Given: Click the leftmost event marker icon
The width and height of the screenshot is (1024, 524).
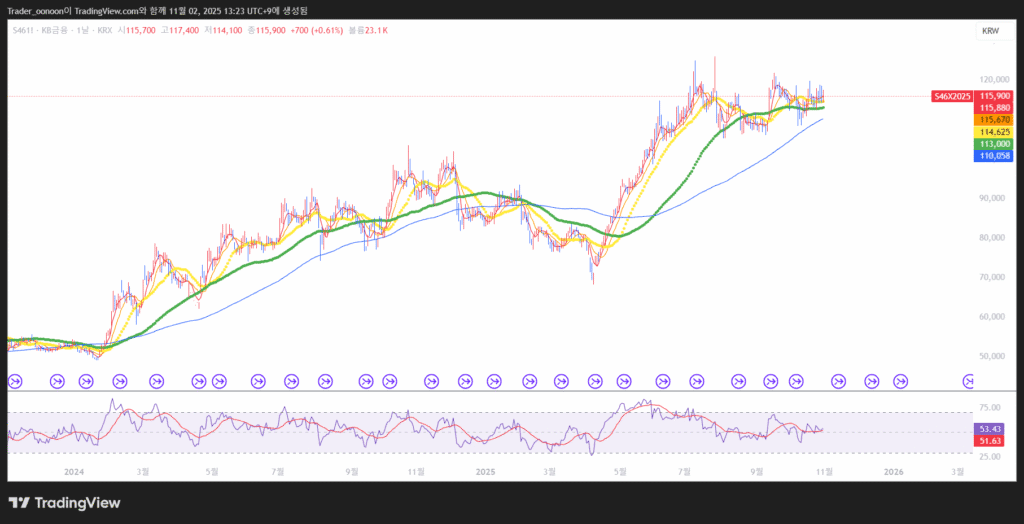Looking at the screenshot, I should (x=15, y=380).
